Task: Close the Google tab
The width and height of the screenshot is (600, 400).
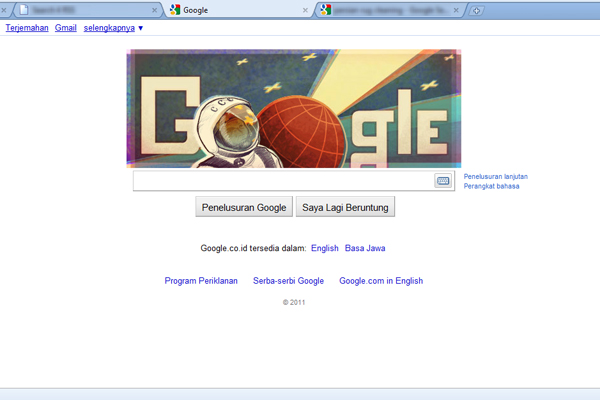Action: coord(305,10)
